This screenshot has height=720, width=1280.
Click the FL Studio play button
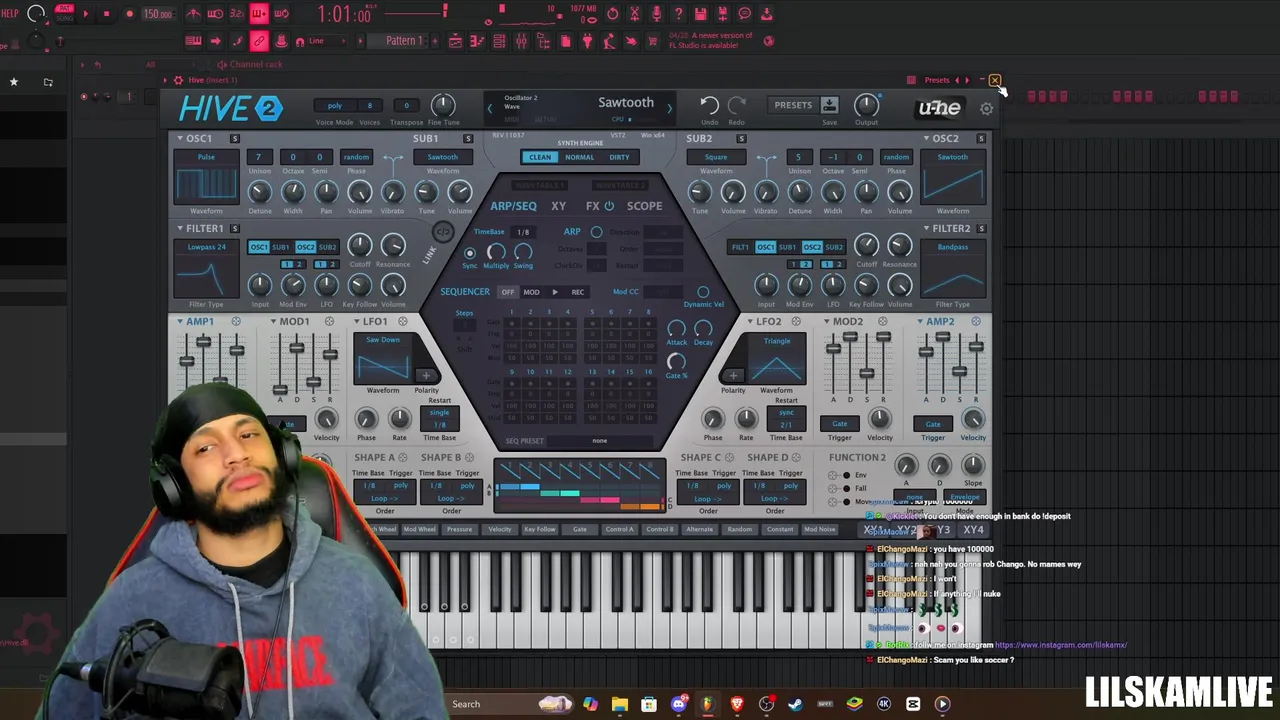pyautogui.click(x=85, y=14)
